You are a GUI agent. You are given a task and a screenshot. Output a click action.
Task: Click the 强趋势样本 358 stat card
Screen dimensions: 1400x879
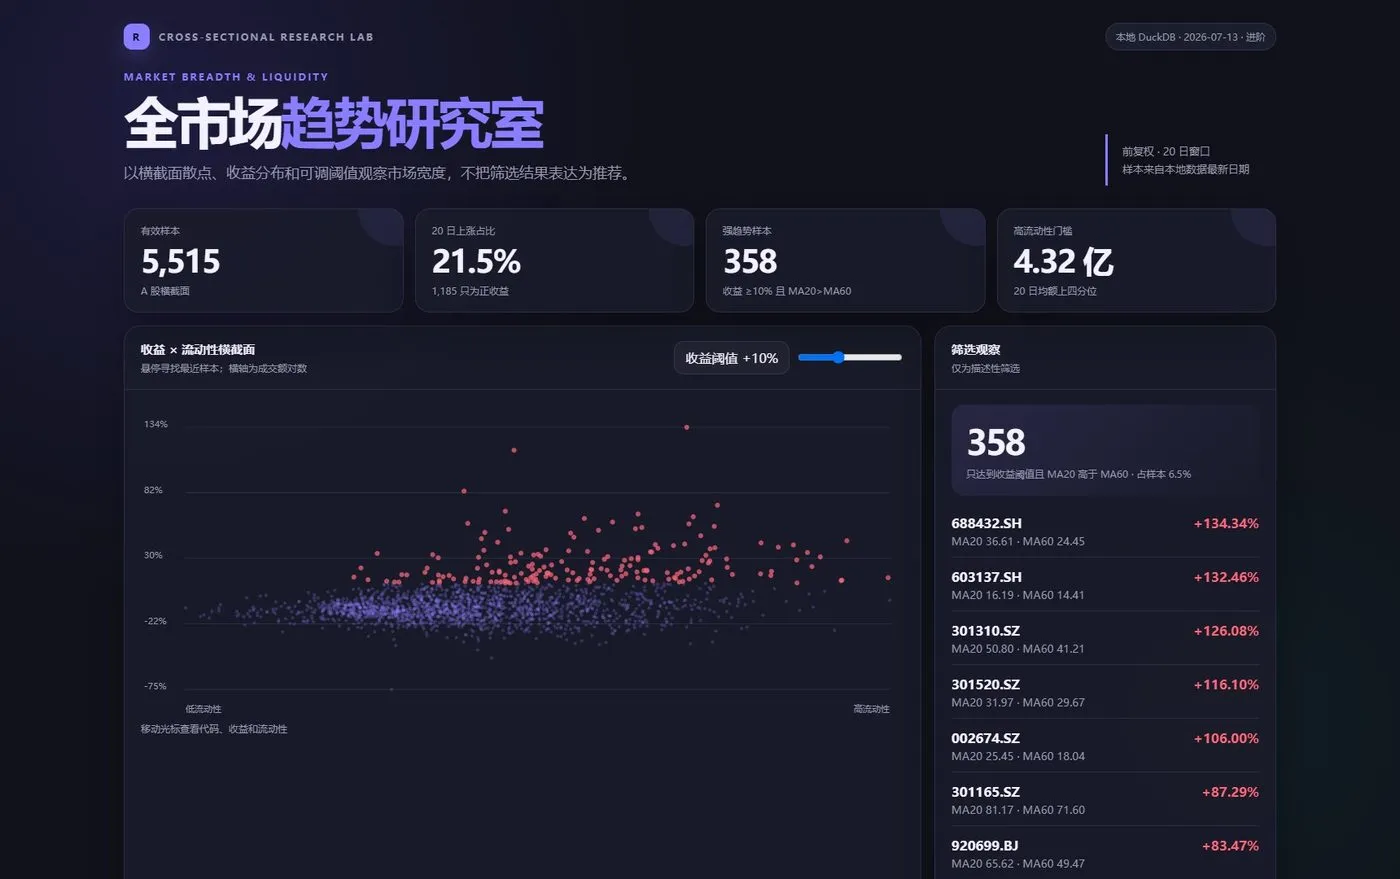click(x=845, y=260)
